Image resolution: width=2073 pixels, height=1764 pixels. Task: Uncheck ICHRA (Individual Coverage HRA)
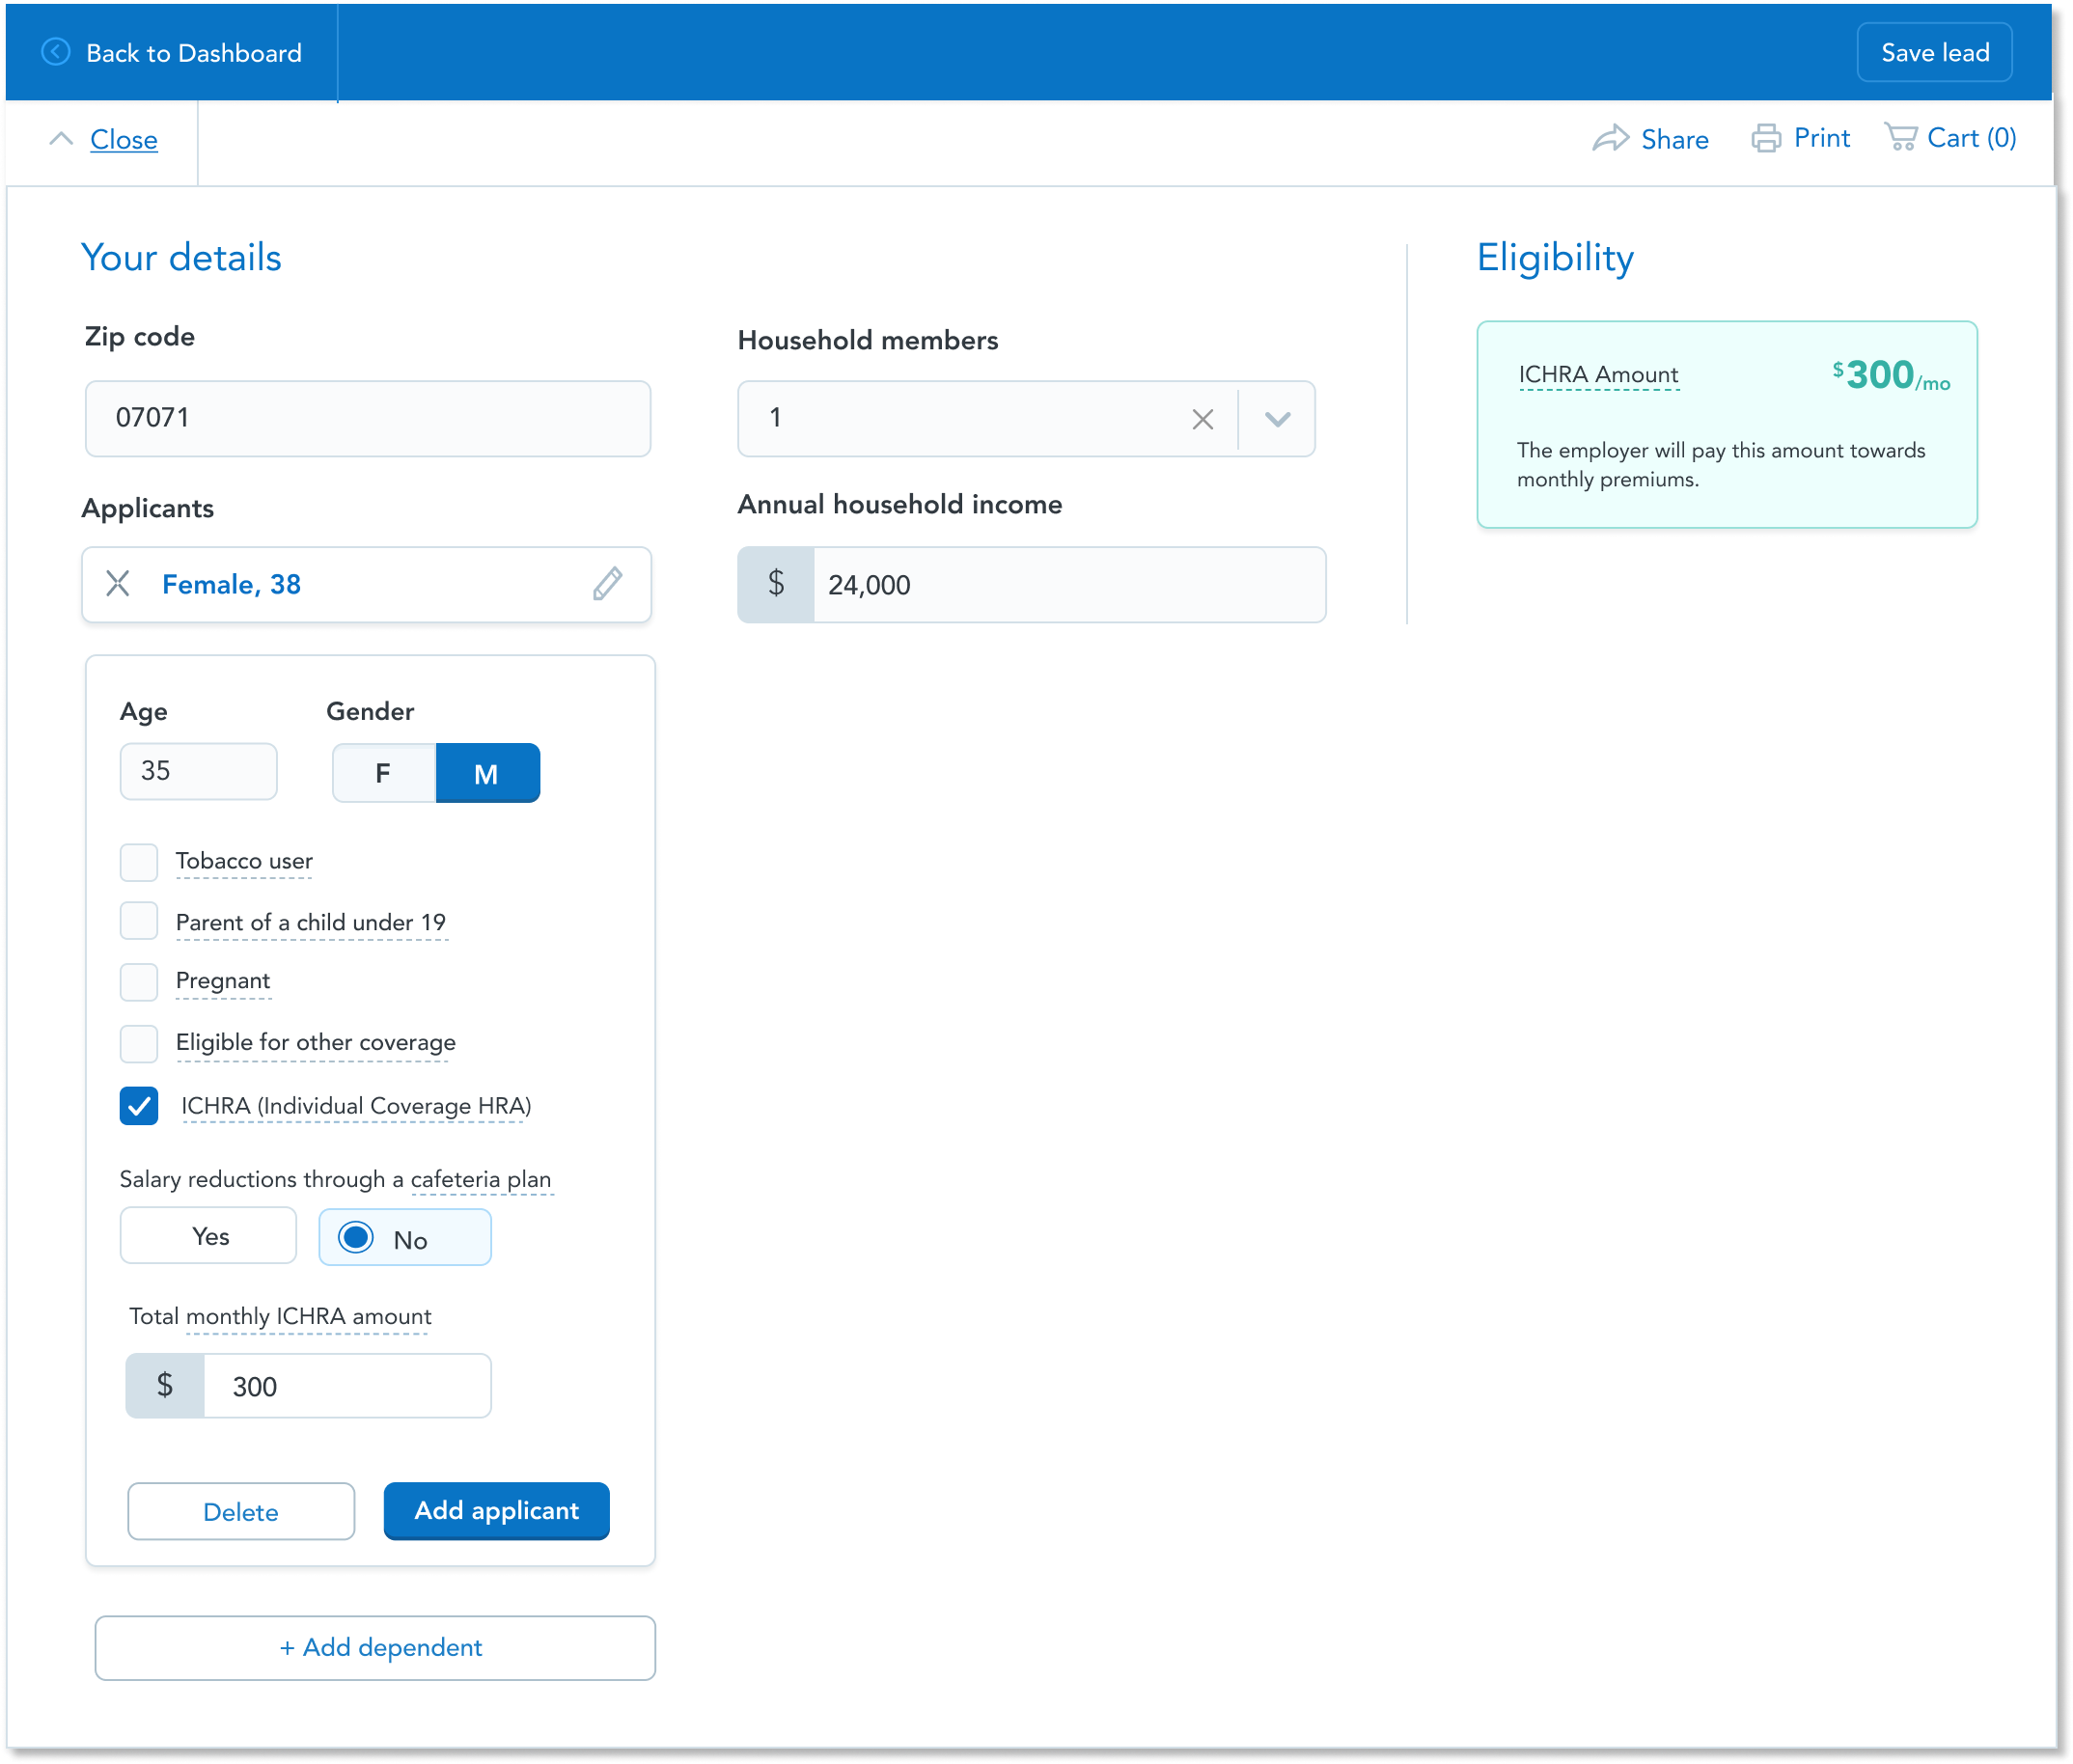tap(139, 1106)
